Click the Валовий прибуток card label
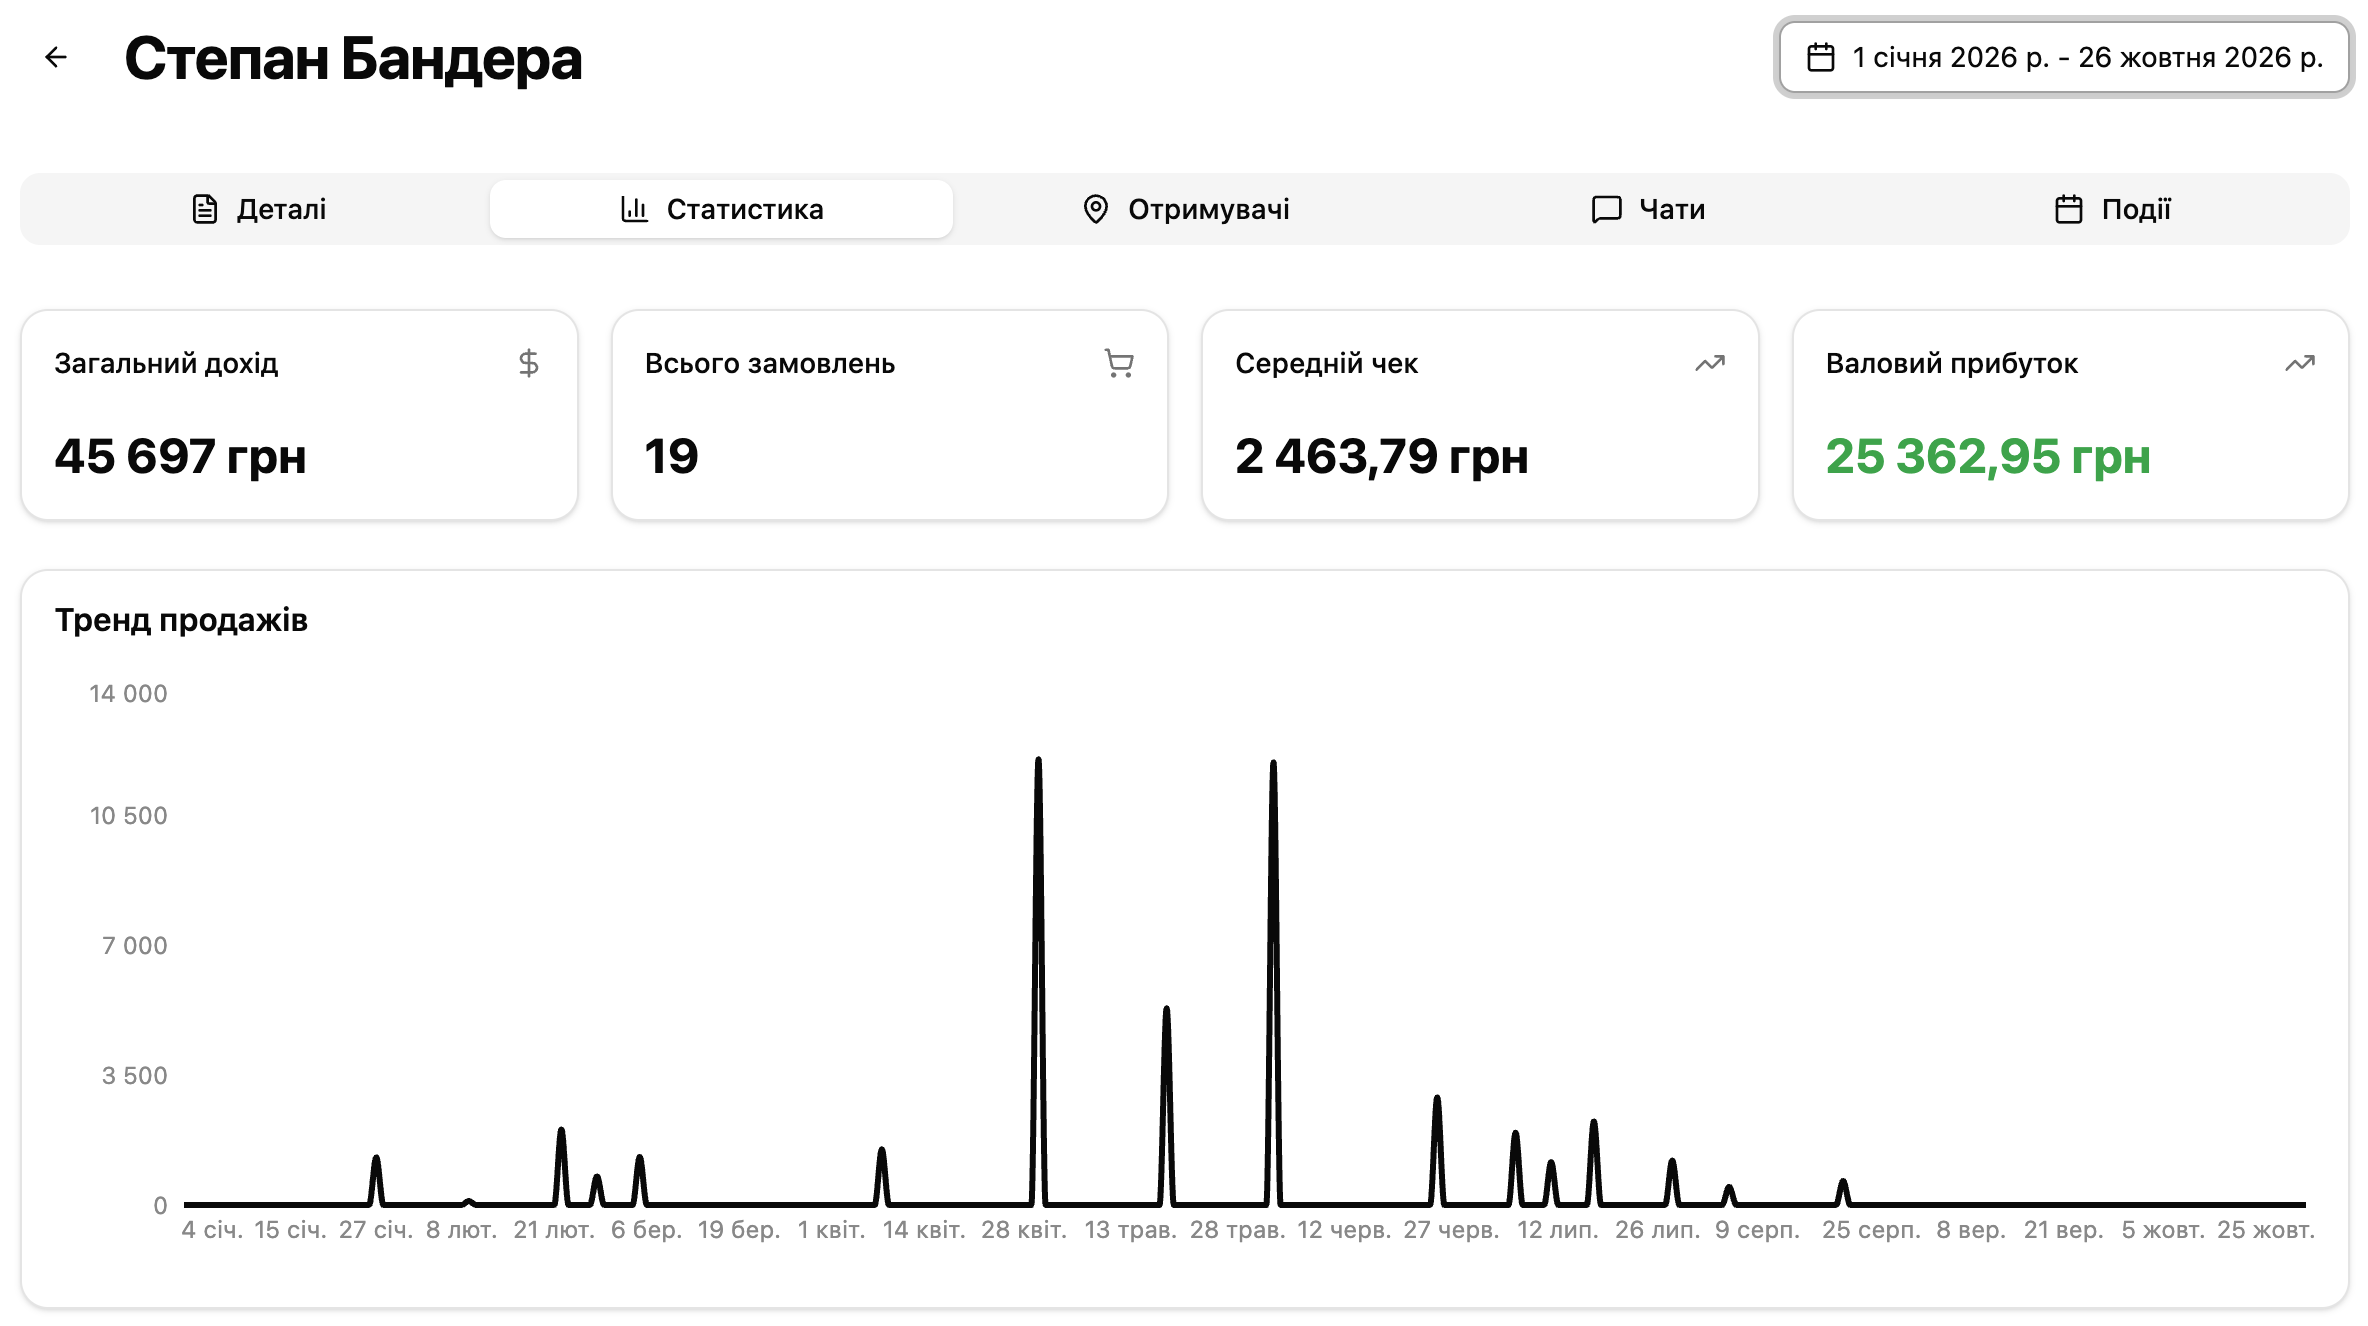Screen dimensions: 2368x1326 [x=1951, y=363]
